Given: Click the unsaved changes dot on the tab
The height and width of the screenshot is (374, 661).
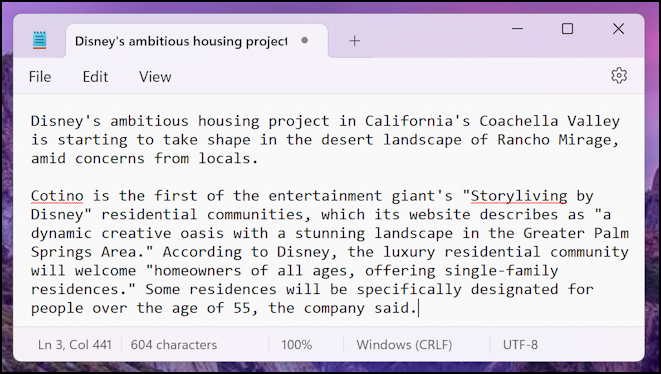Looking at the screenshot, I should click(x=304, y=40).
